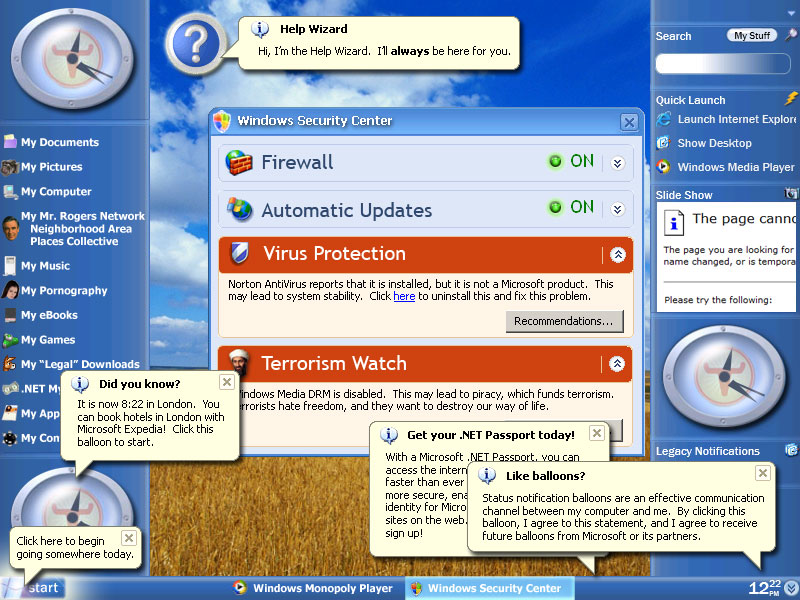Image resolution: width=800 pixels, height=600 pixels.
Task: Expand the Automatic Updates section chevron
Action: (x=617, y=209)
